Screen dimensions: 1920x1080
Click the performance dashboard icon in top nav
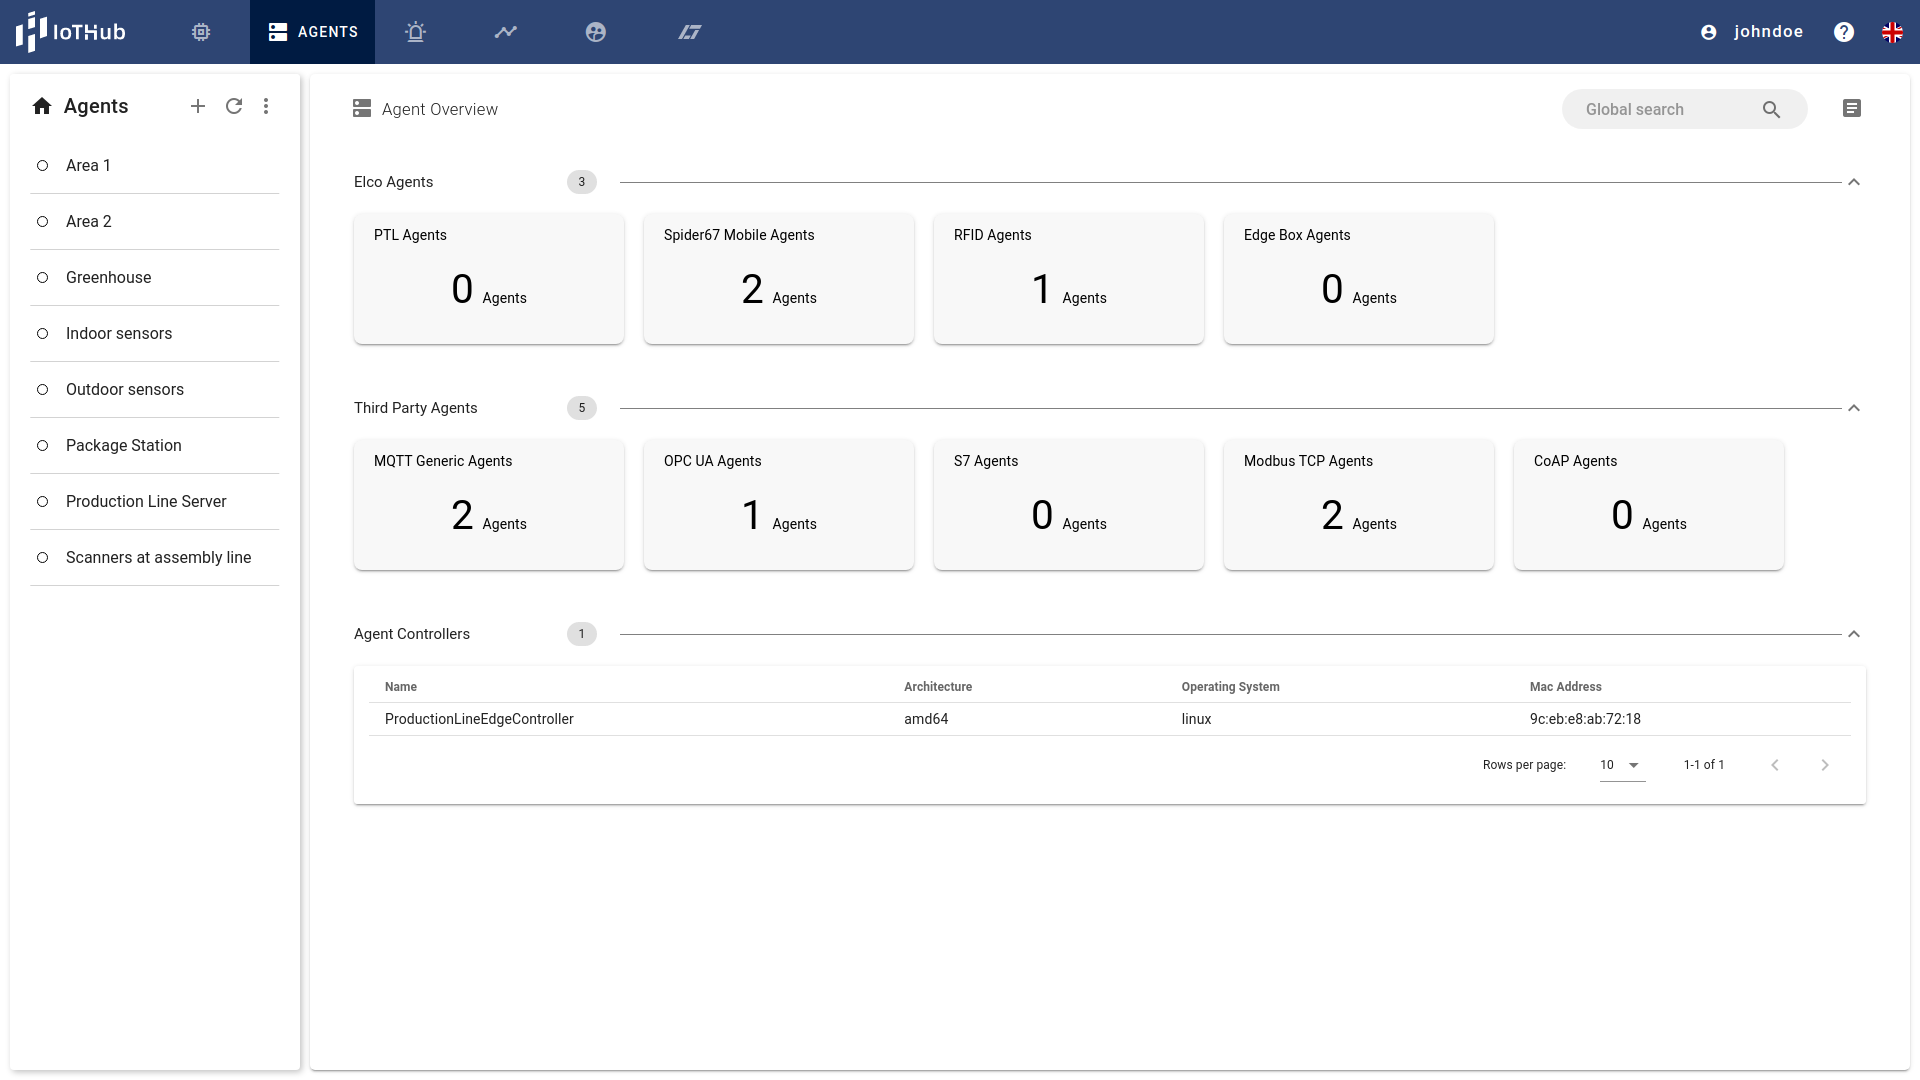tap(506, 32)
